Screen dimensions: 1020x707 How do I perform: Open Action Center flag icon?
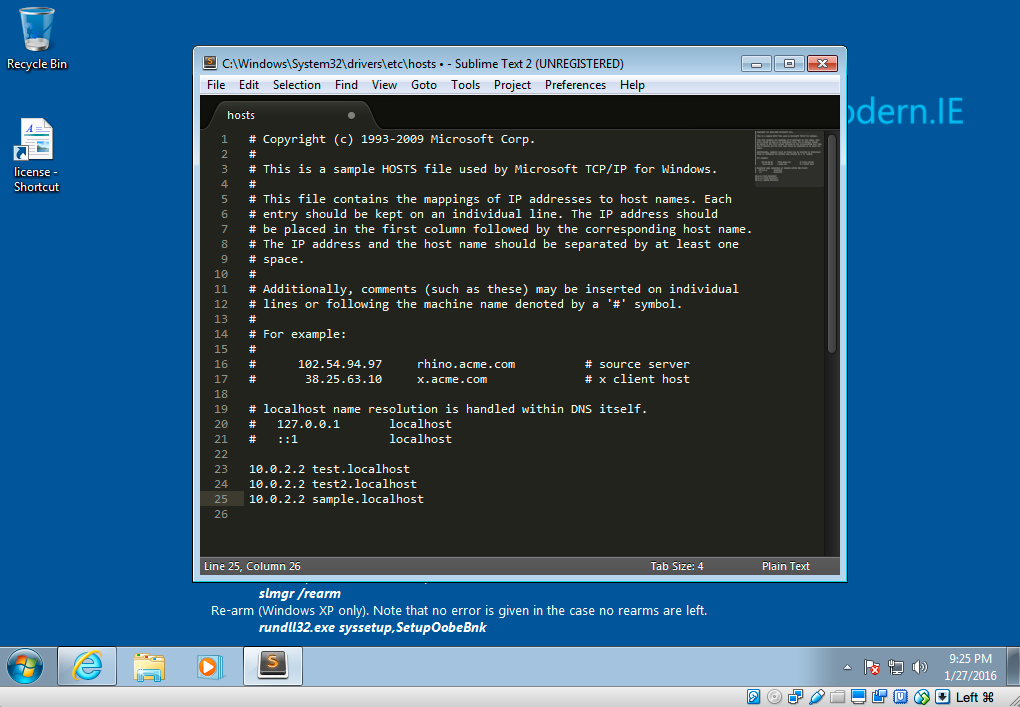[x=872, y=667]
